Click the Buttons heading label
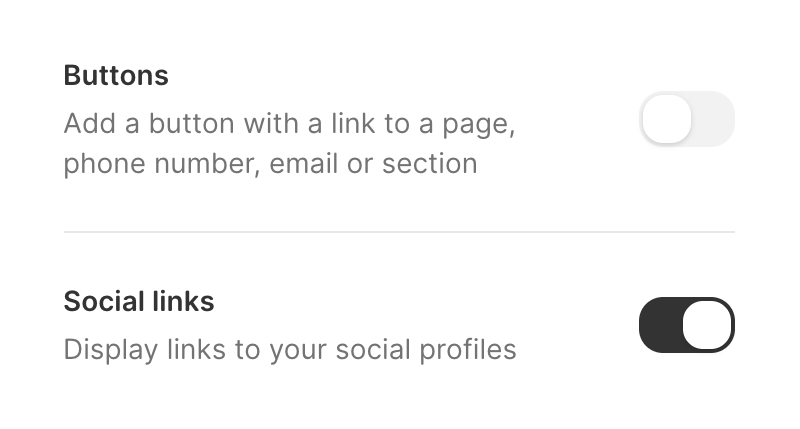 click(116, 75)
